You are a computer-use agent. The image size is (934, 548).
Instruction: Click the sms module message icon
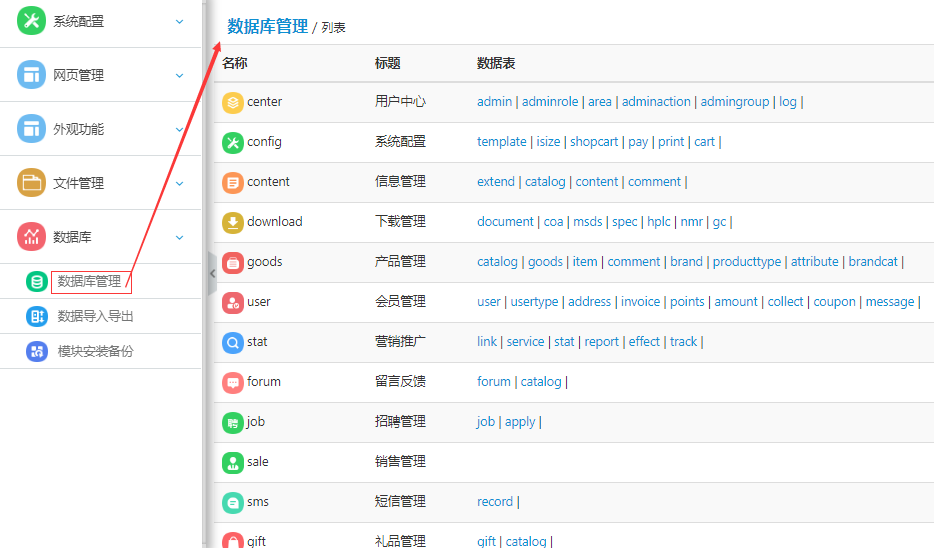tap(233, 502)
